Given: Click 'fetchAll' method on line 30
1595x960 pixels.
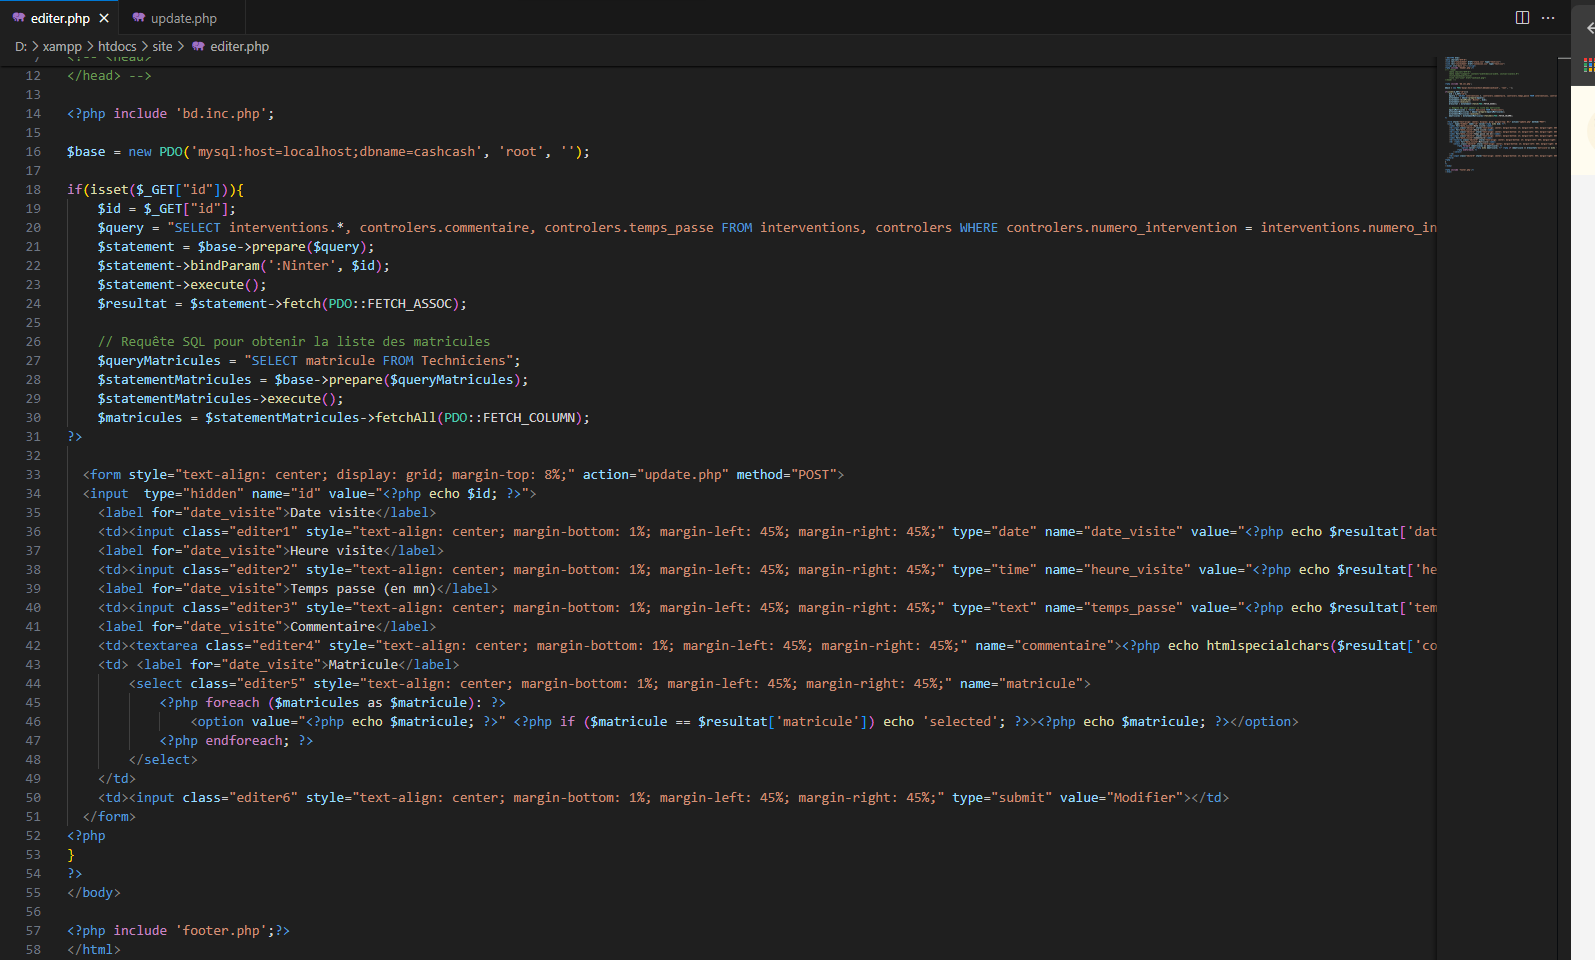Looking at the screenshot, I should click(405, 417).
